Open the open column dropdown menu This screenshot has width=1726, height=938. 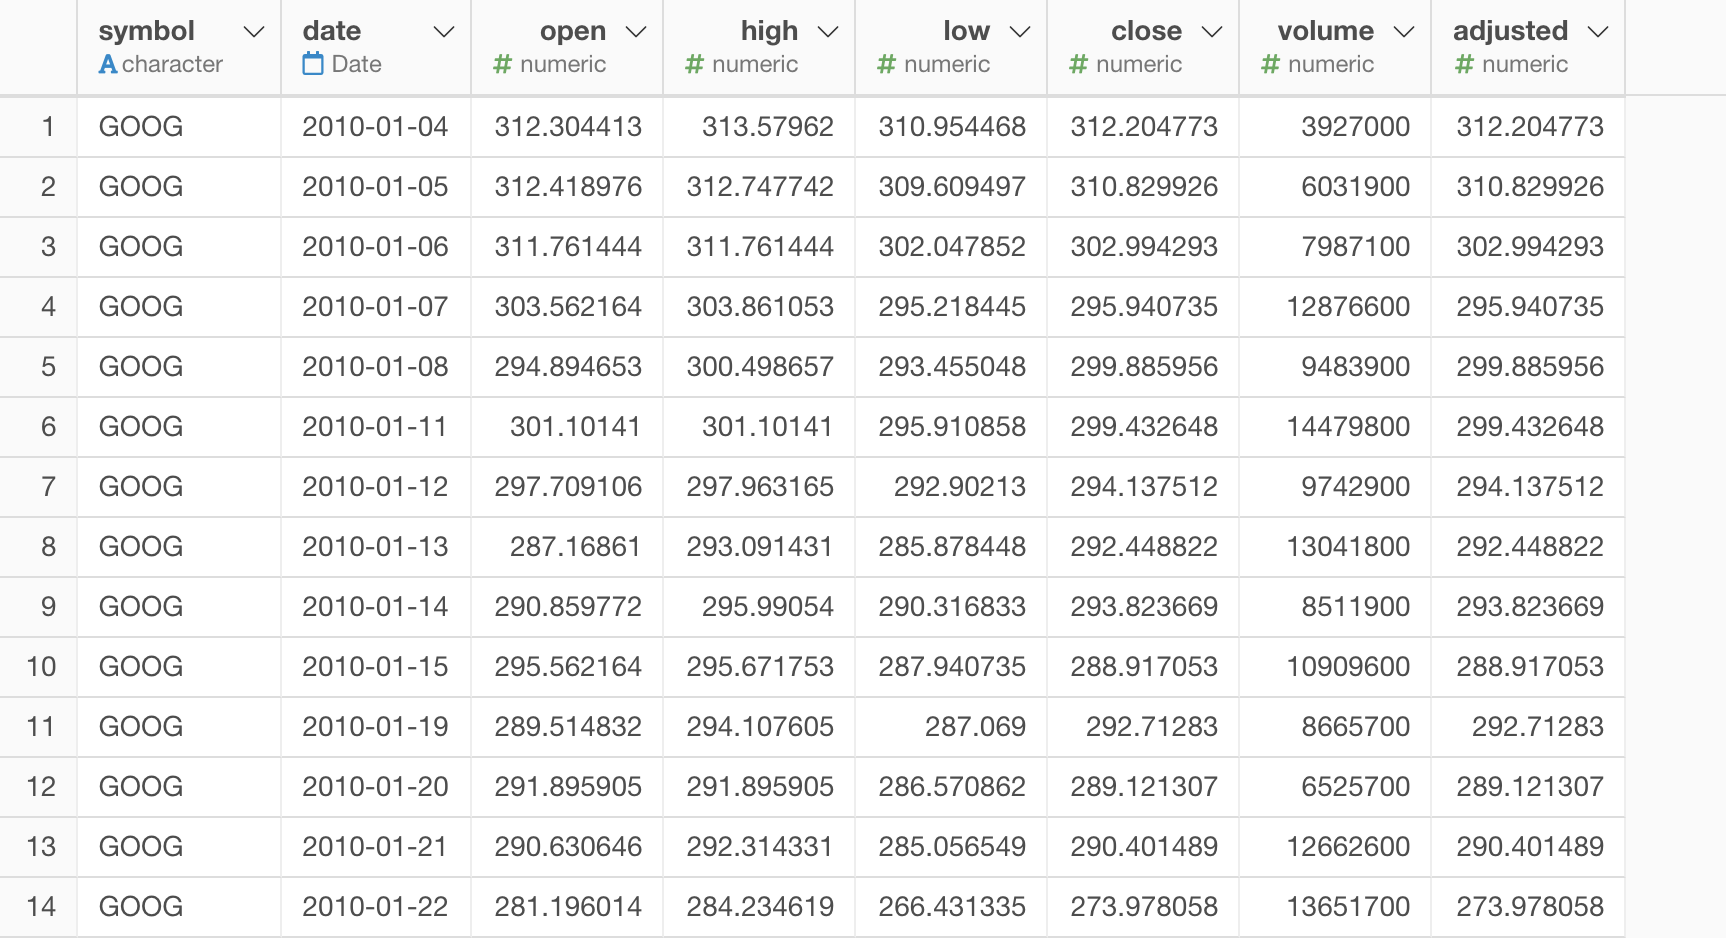coord(636,32)
